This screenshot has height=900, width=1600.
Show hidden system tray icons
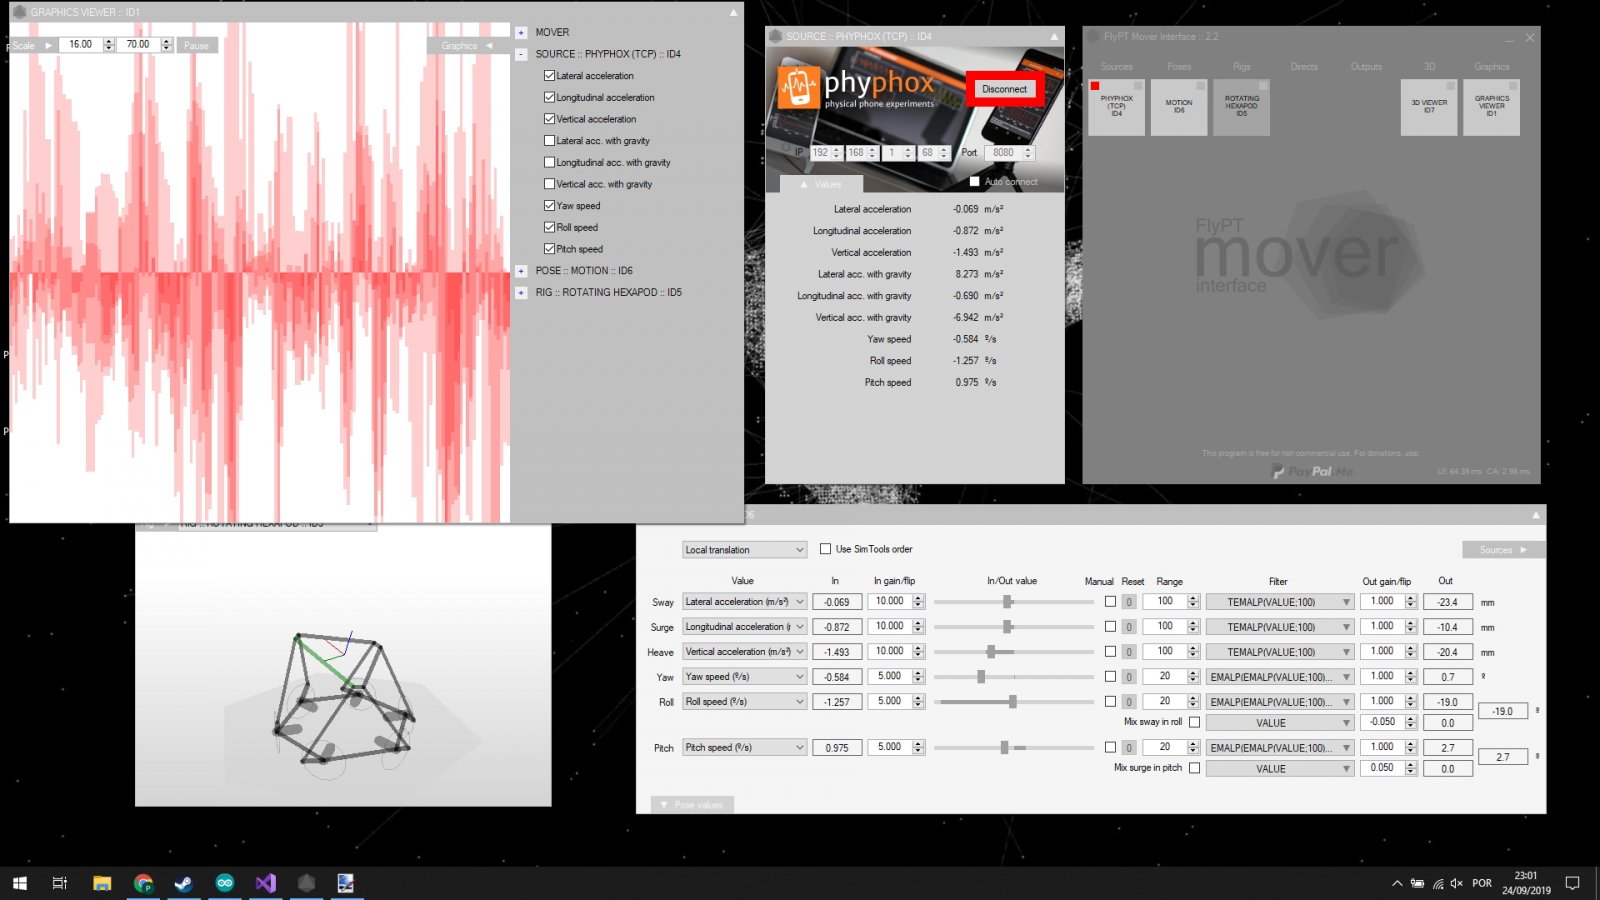pyautogui.click(x=1397, y=883)
